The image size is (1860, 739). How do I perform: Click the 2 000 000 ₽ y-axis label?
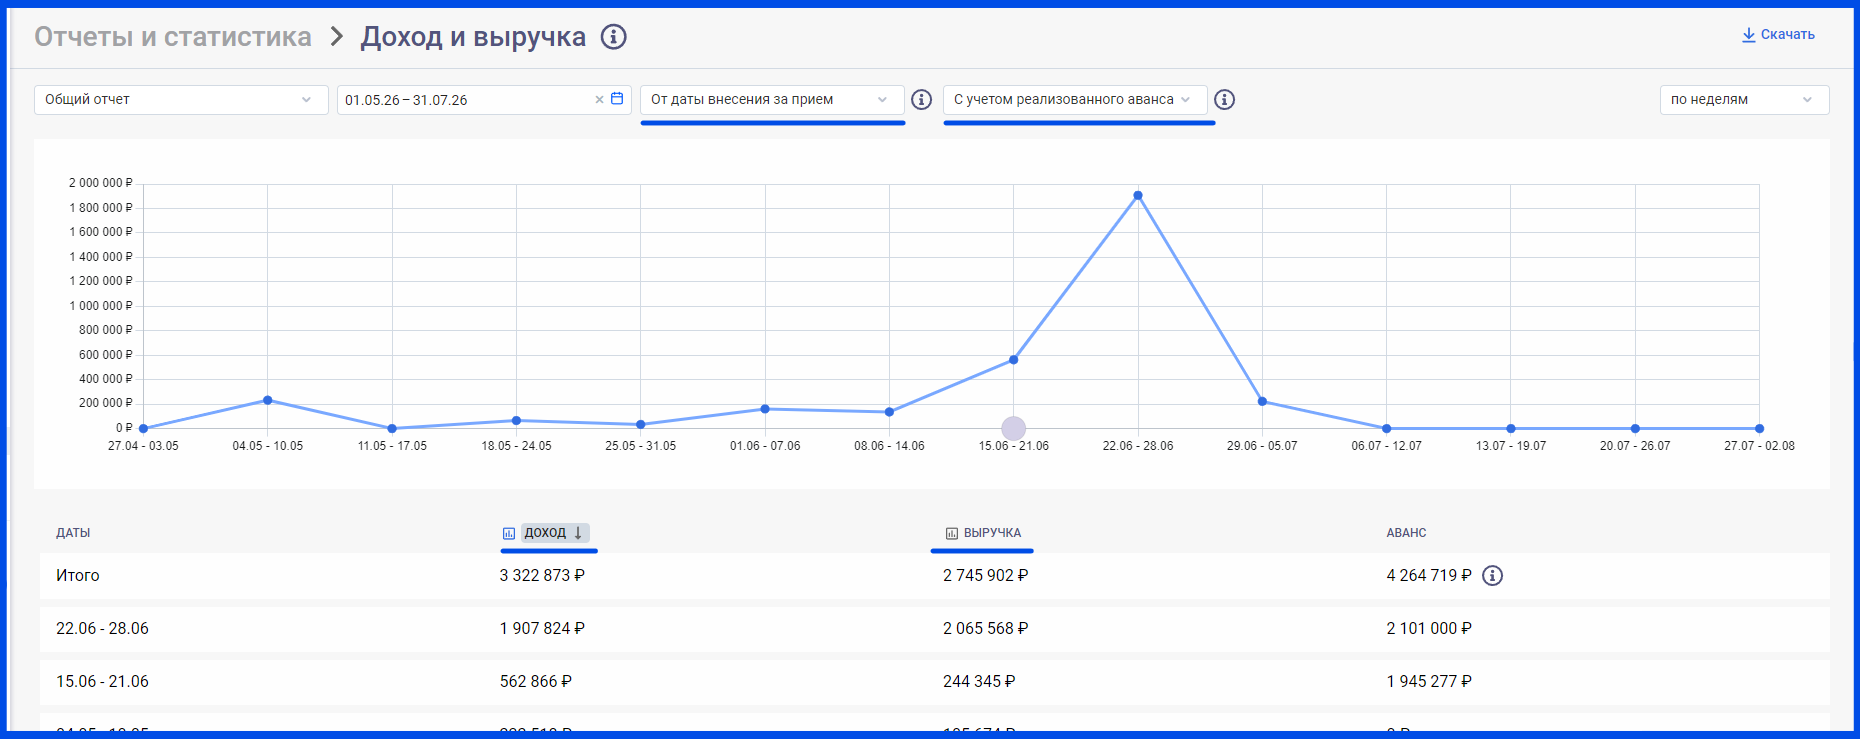(x=100, y=183)
